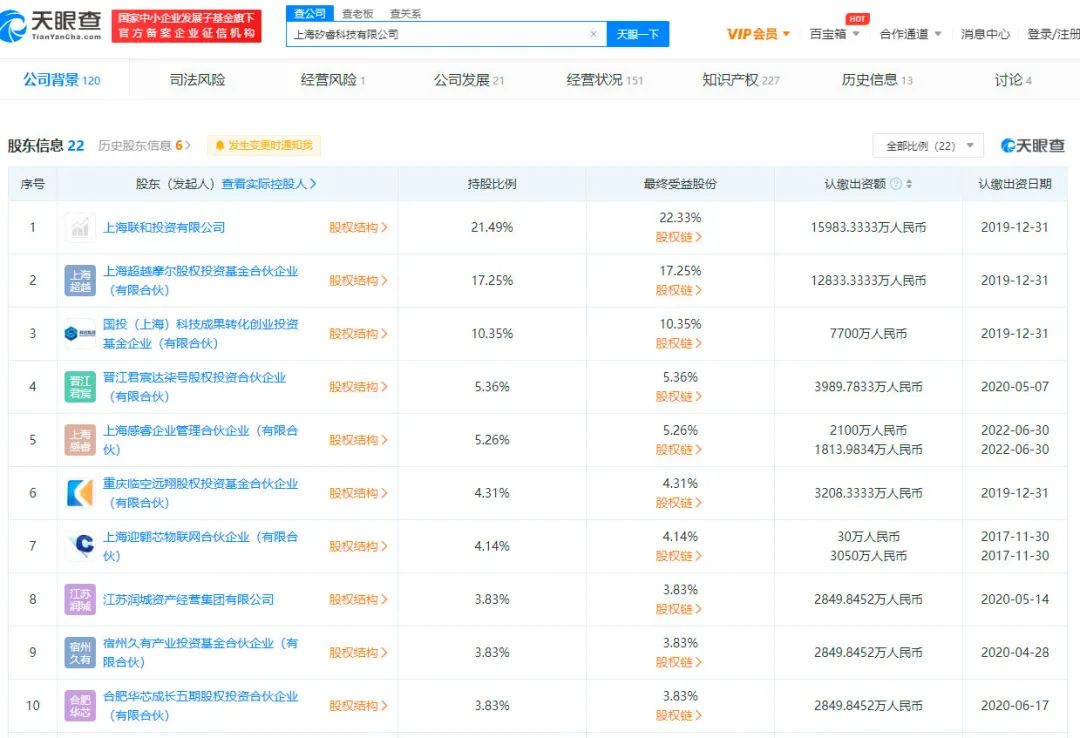Open 股权结构 for 重庆临空远翔 row
The height and width of the screenshot is (738, 1080).
click(357, 493)
